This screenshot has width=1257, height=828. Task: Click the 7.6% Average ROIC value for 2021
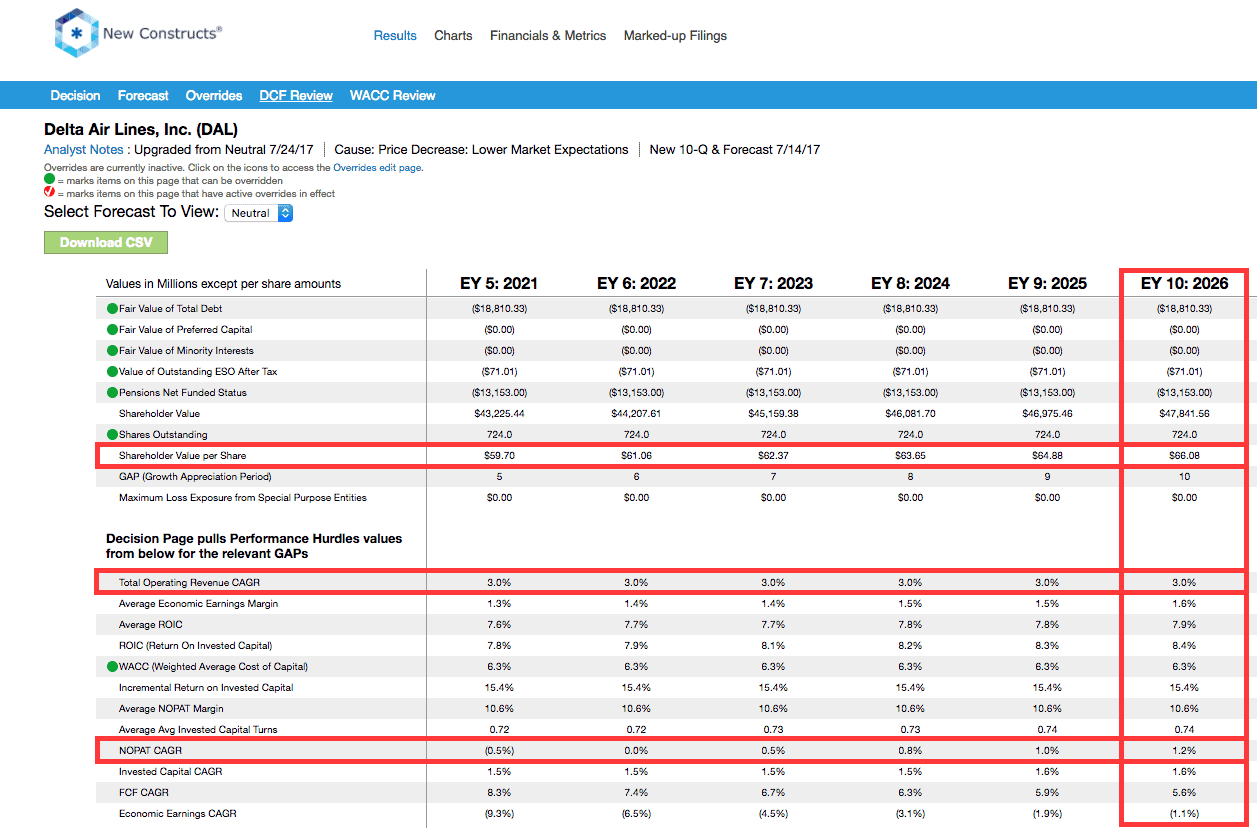point(499,624)
